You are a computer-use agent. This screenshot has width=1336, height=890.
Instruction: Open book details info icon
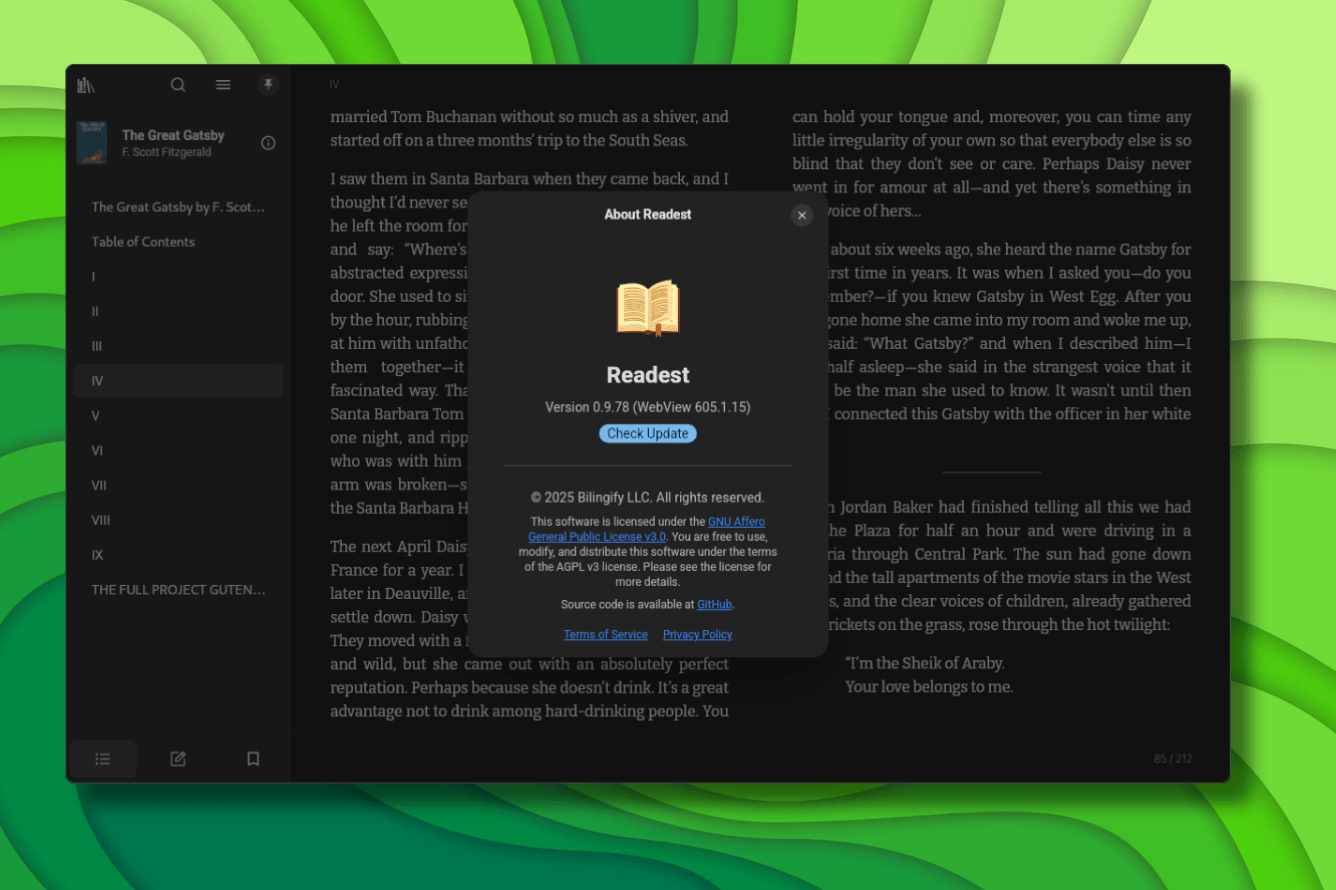click(268, 143)
